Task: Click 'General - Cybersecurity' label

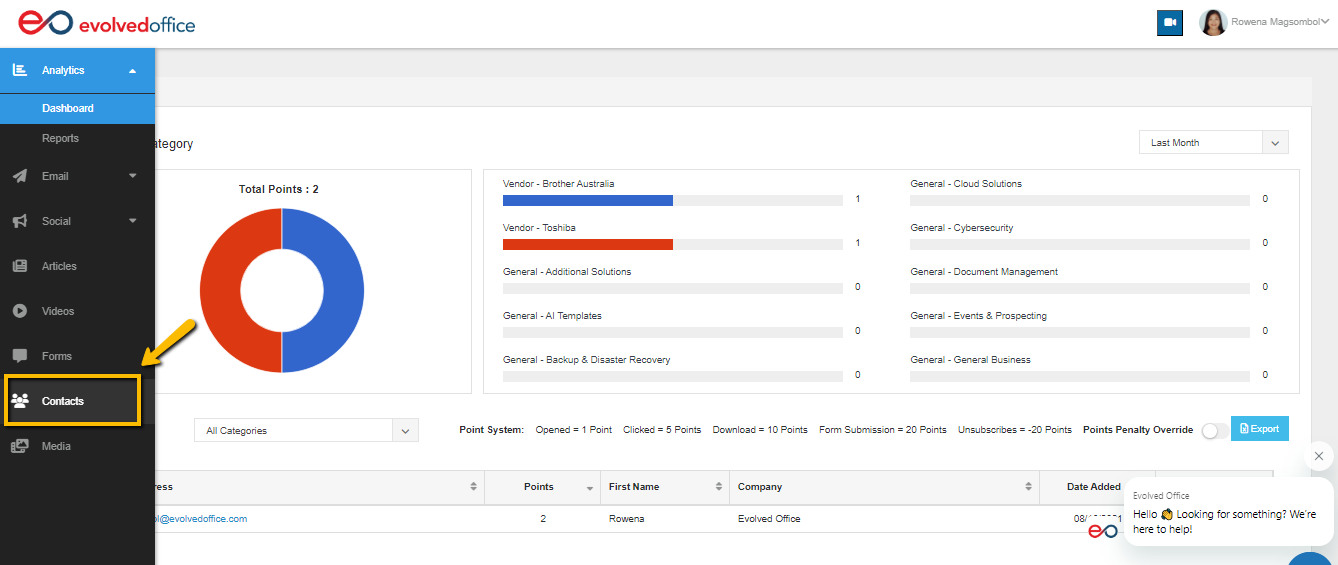Action: coord(962,228)
